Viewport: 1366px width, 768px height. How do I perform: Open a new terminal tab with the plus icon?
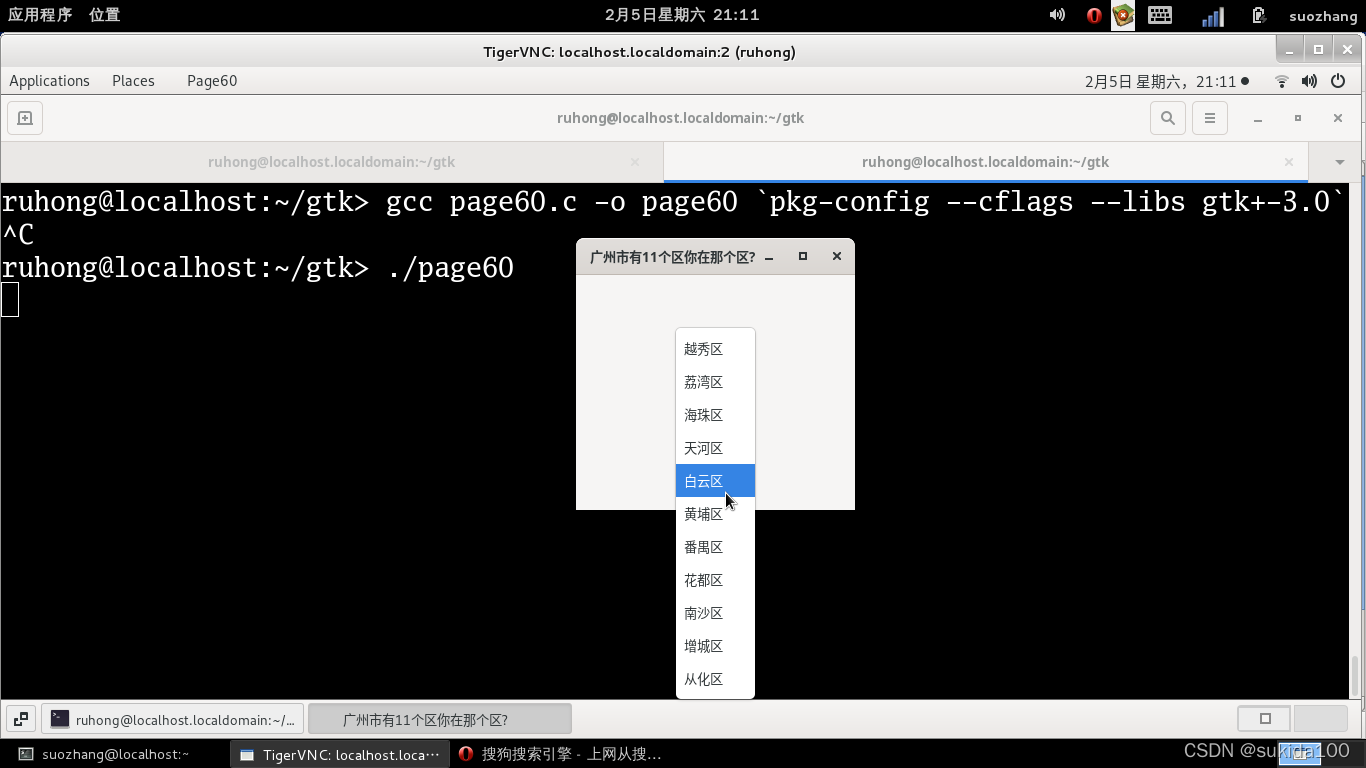point(25,118)
